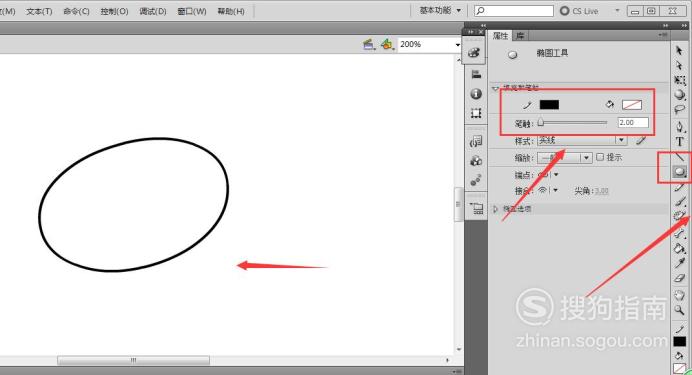Viewport: 692px width, 375px height.
Task: Open the Motion Presets panel icon
Action: (476, 180)
